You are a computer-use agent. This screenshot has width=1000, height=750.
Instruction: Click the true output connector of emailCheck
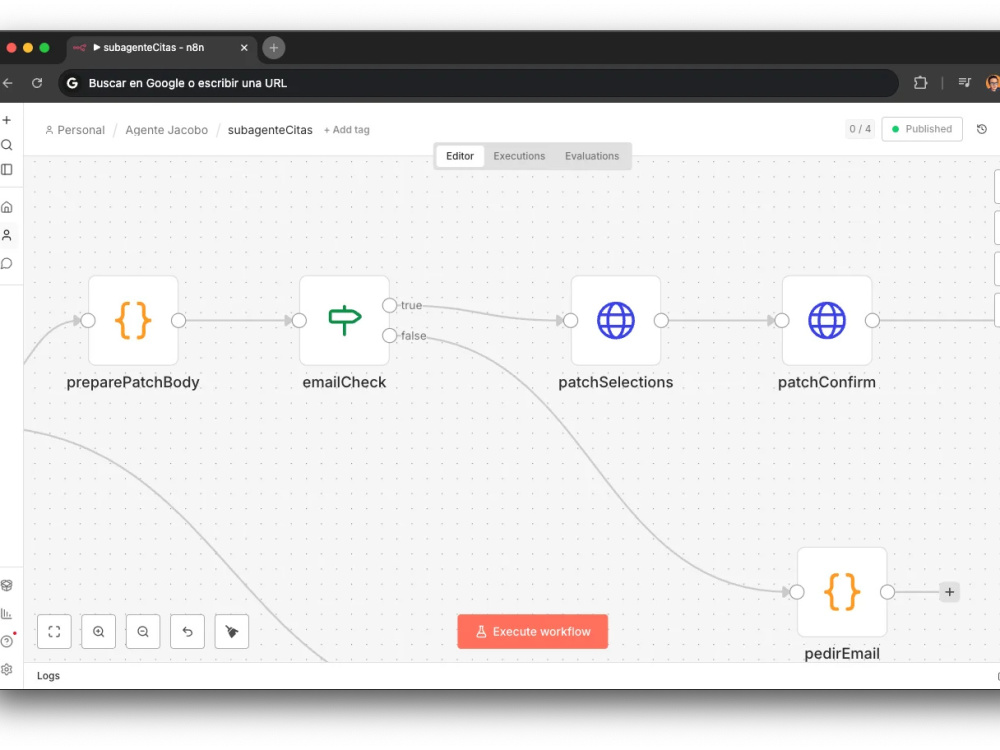click(389, 305)
